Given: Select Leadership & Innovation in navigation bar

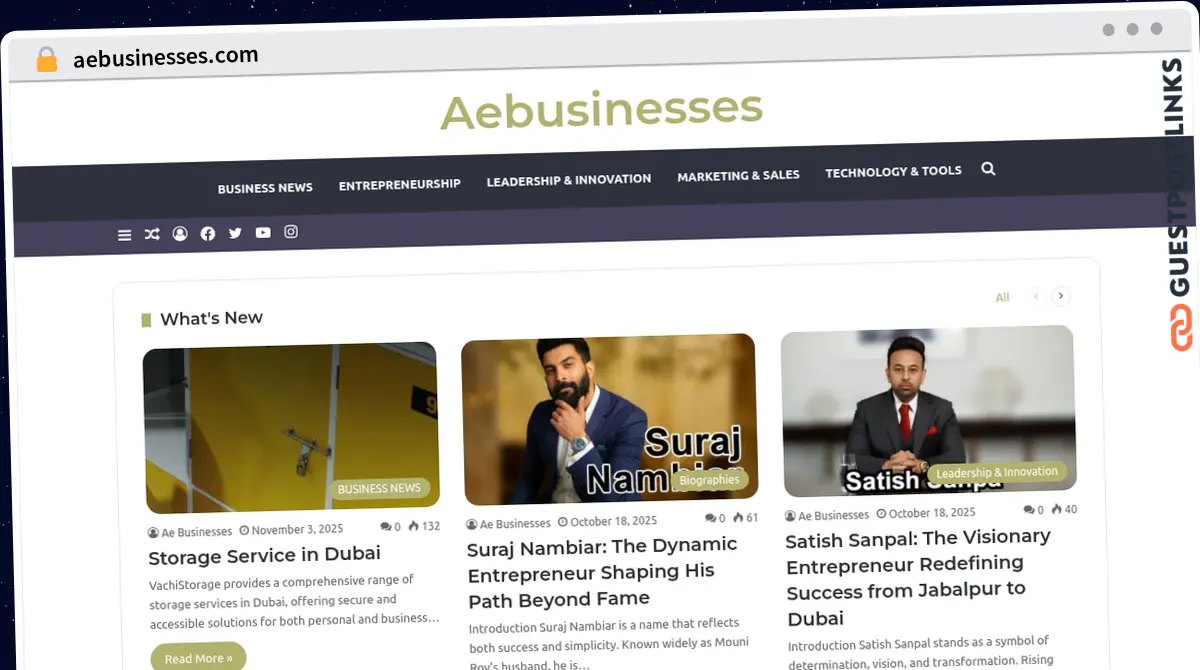Looking at the screenshot, I should [x=569, y=180].
